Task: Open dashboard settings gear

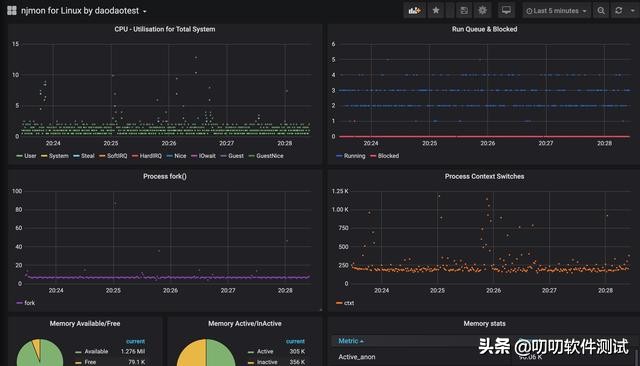Action: (x=482, y=11)
